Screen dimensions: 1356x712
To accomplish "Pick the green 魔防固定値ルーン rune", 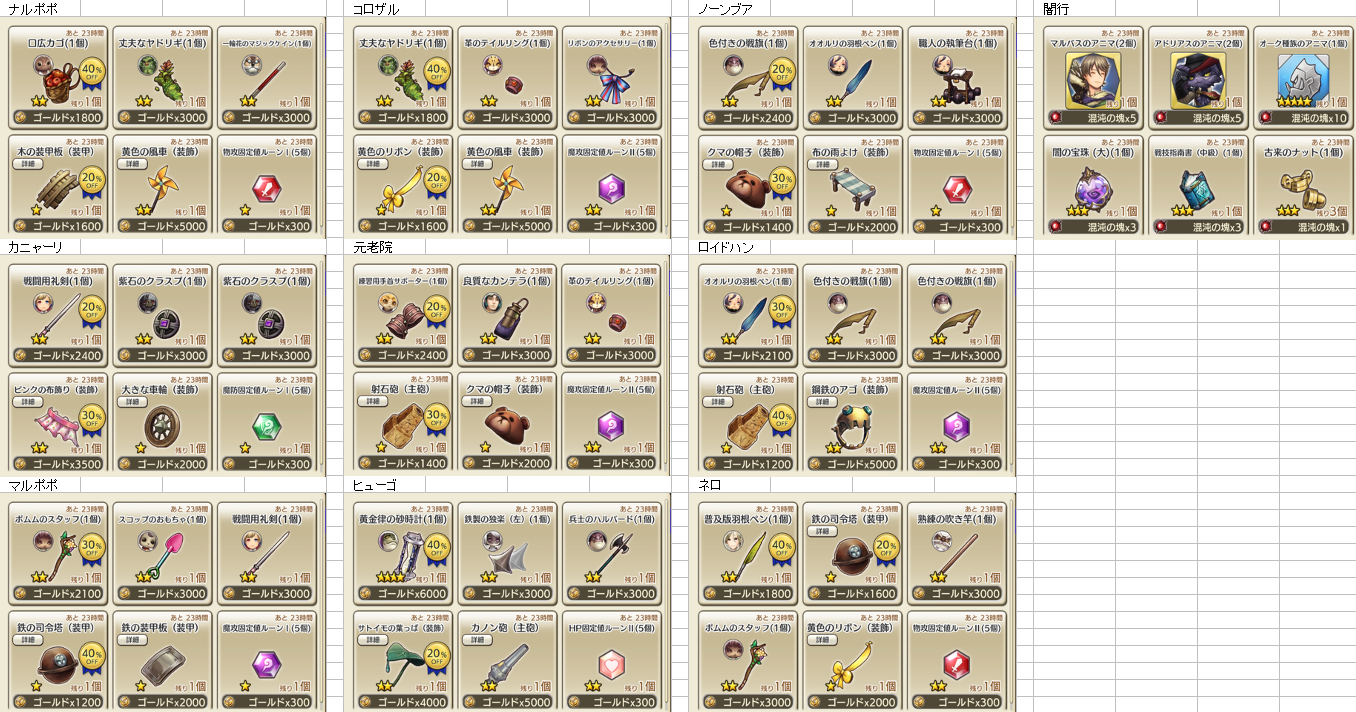I will tap(264, 425).
